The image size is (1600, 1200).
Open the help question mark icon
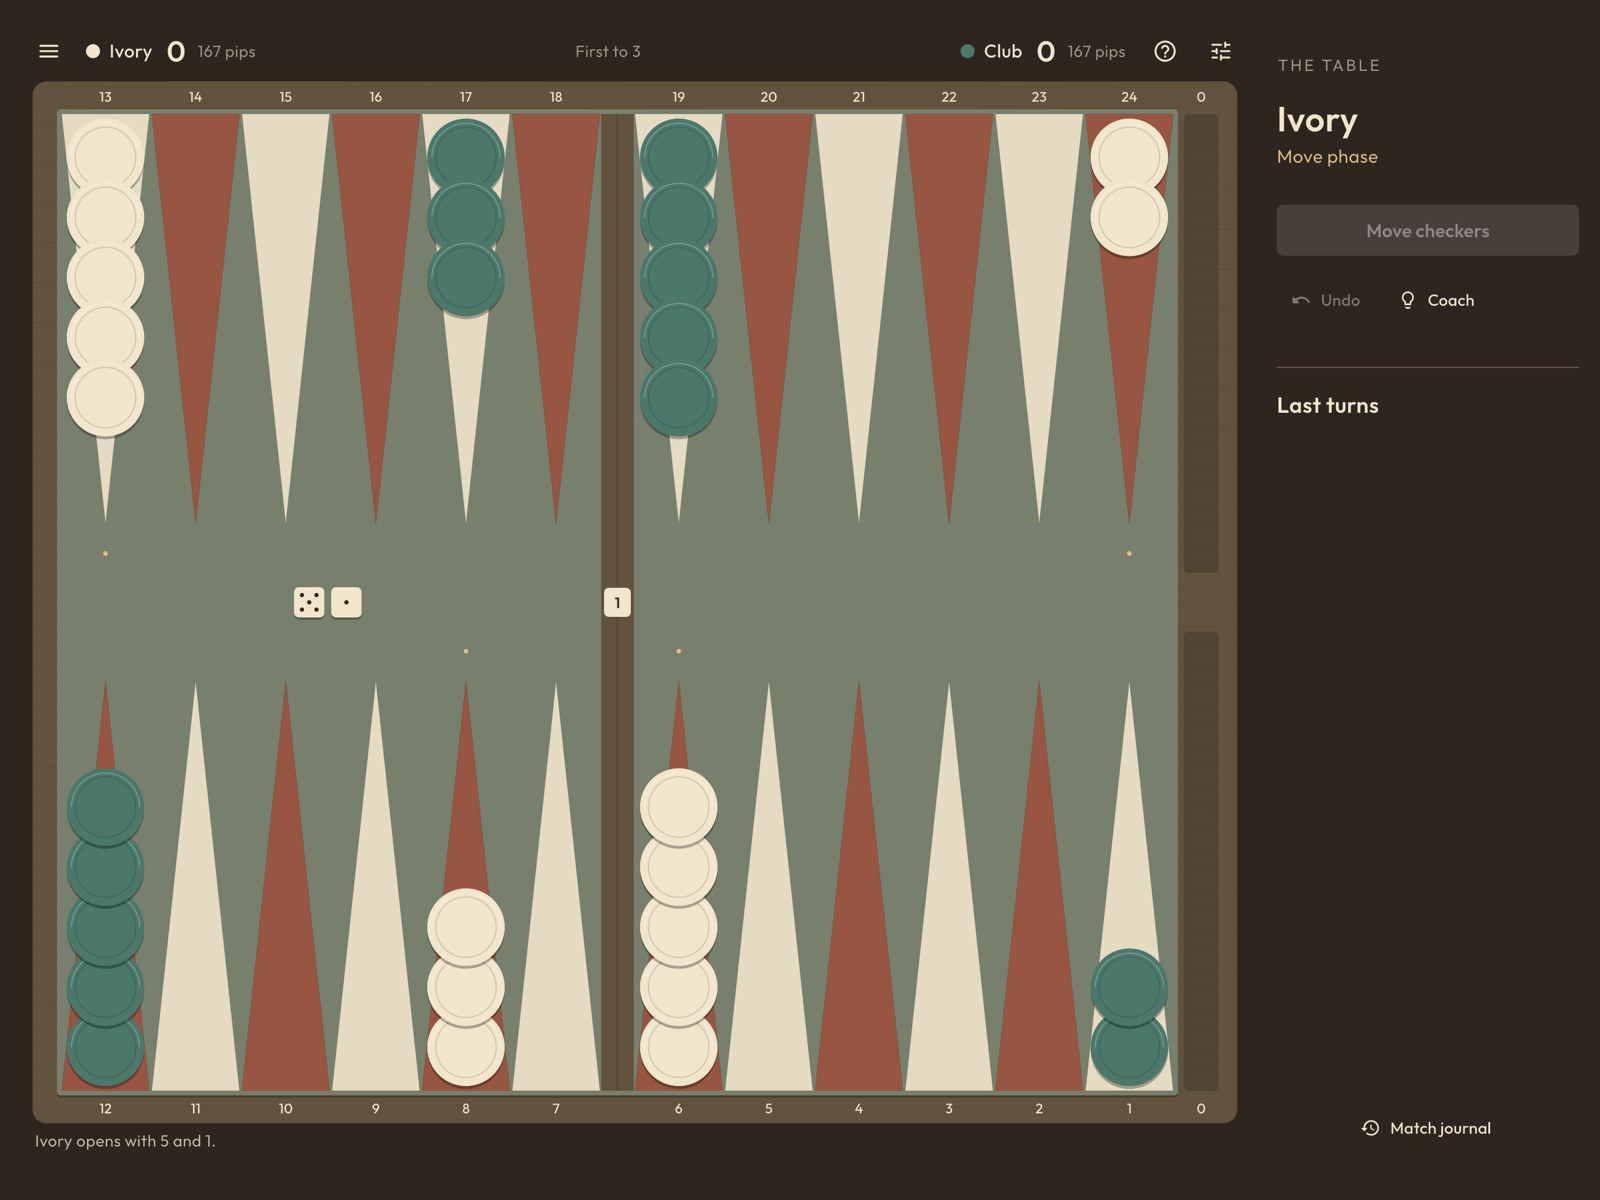pos(1165,51)
